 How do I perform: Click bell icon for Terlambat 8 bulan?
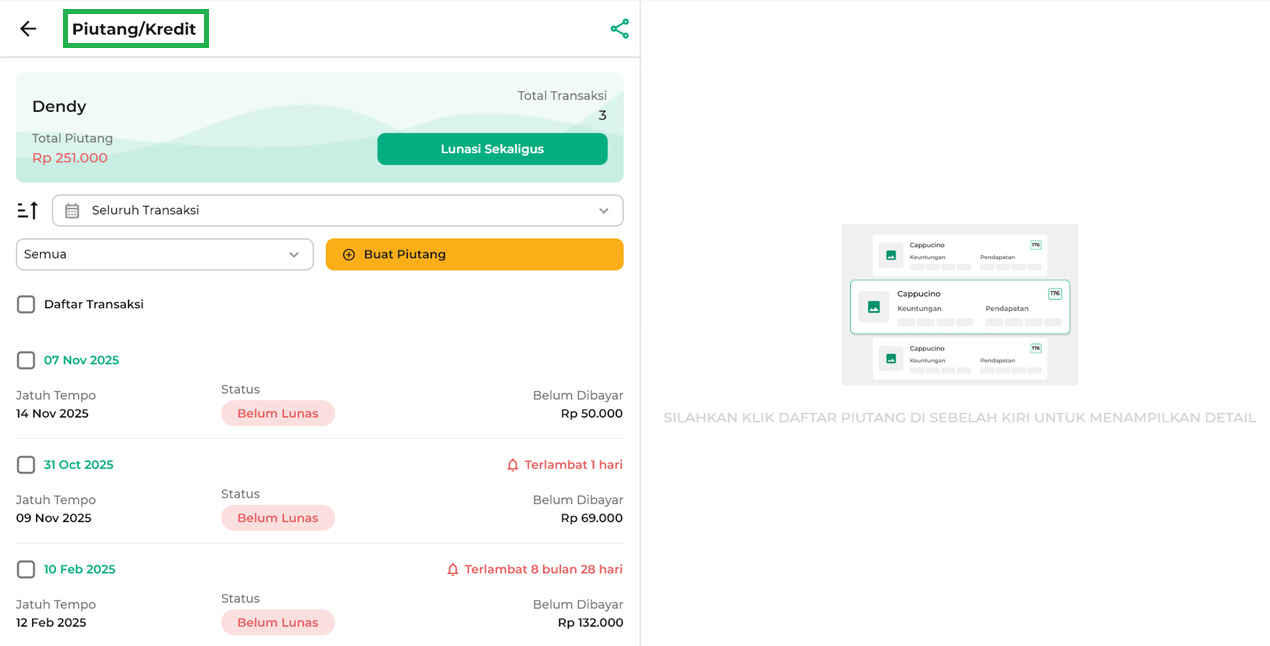pyautogui.click(x=453, y=569)
